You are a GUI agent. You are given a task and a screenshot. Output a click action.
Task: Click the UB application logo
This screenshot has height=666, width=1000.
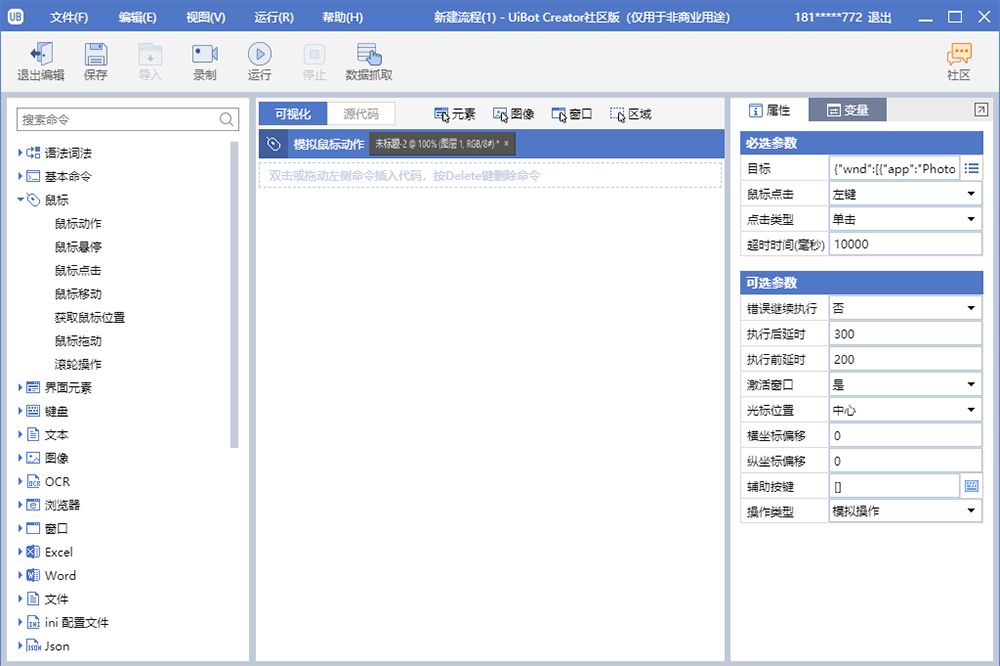[x=16, y=17]
